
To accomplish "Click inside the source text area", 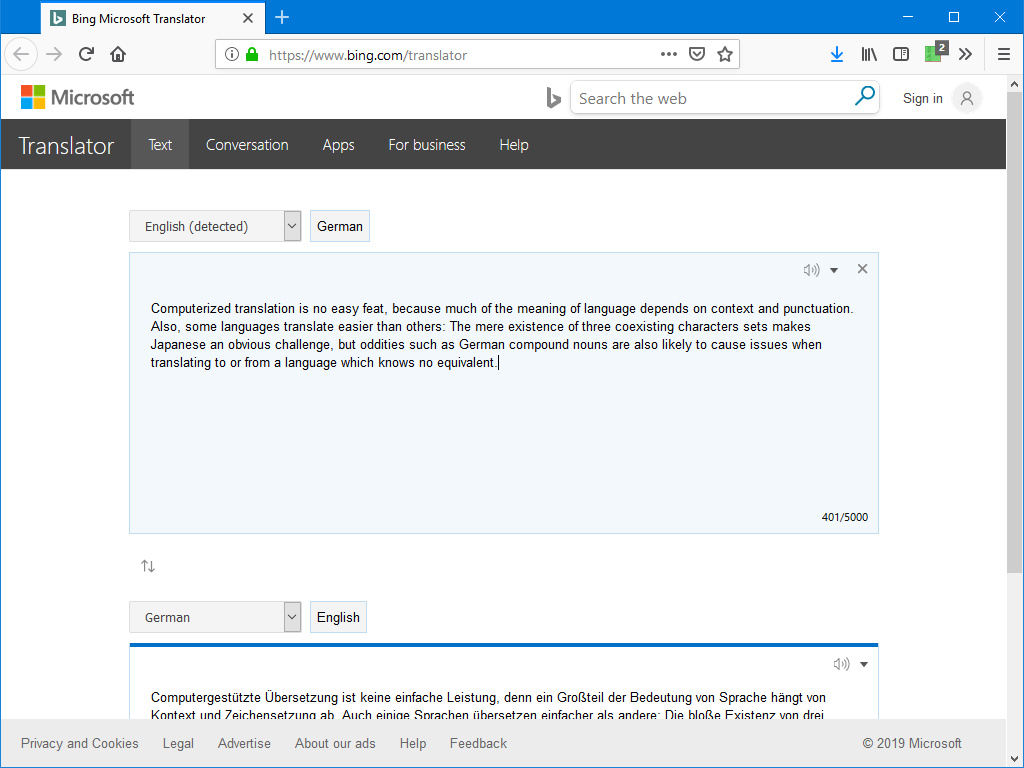I will click(504, 393).
